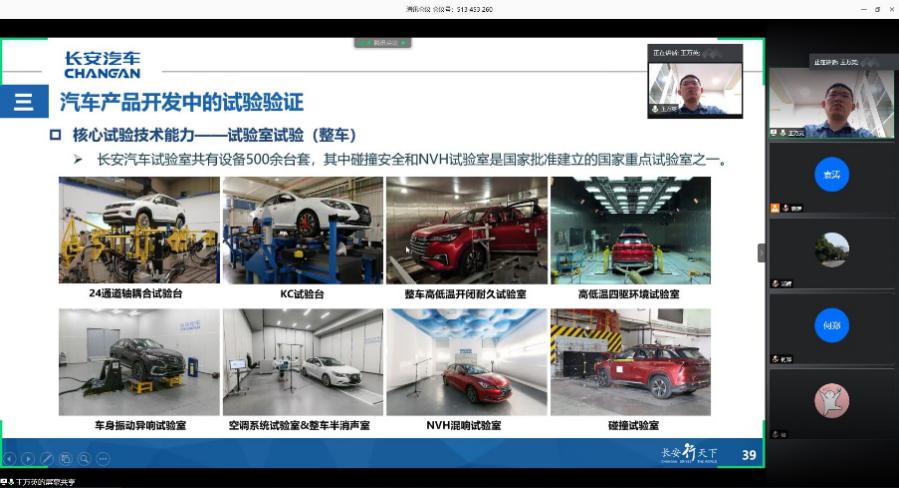Open the see-all-slides icon in slideshow controls

(65, 459)
